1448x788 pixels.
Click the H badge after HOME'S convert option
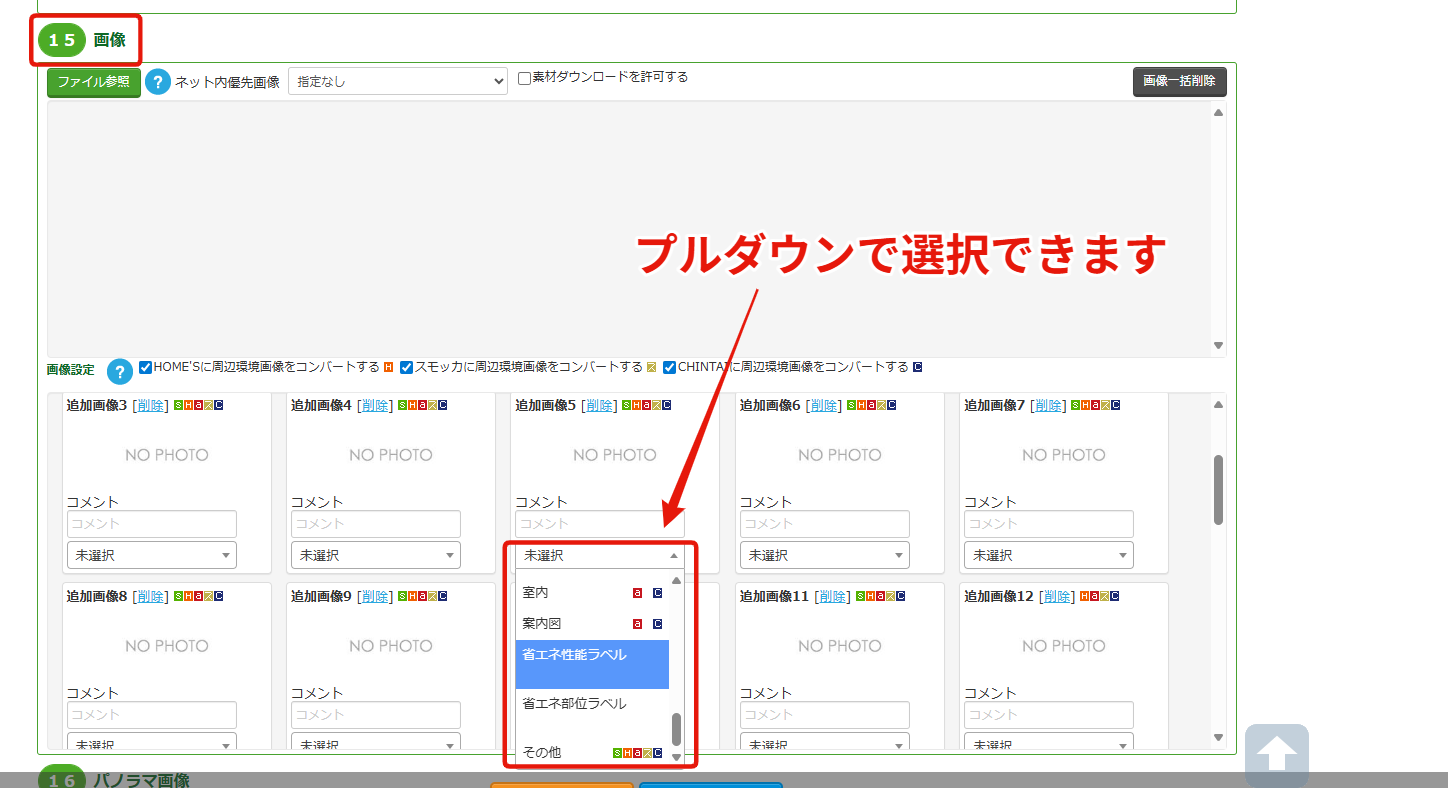pyautogui.click(x=389, y=367)
